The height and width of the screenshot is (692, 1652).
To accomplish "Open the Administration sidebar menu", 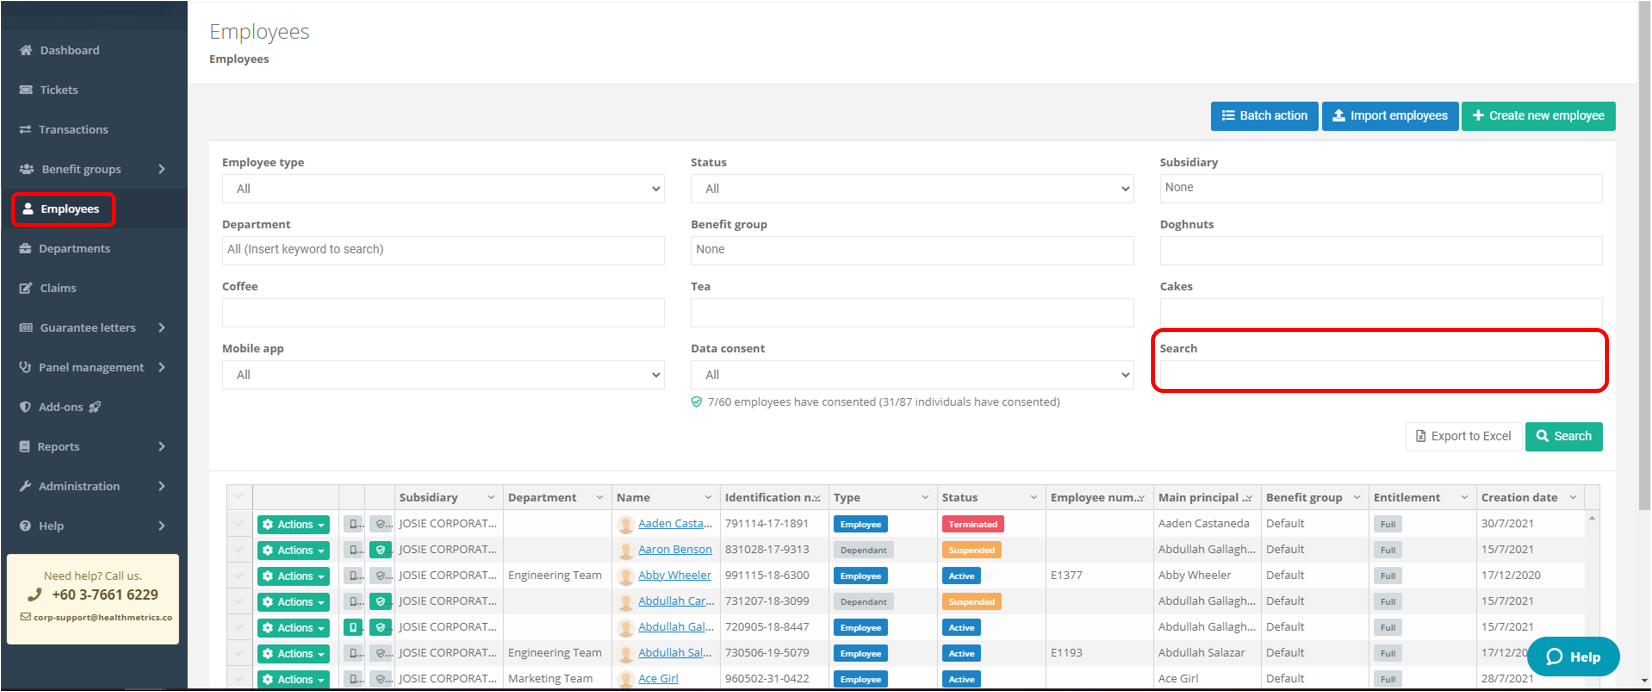I will pos(93,486).
